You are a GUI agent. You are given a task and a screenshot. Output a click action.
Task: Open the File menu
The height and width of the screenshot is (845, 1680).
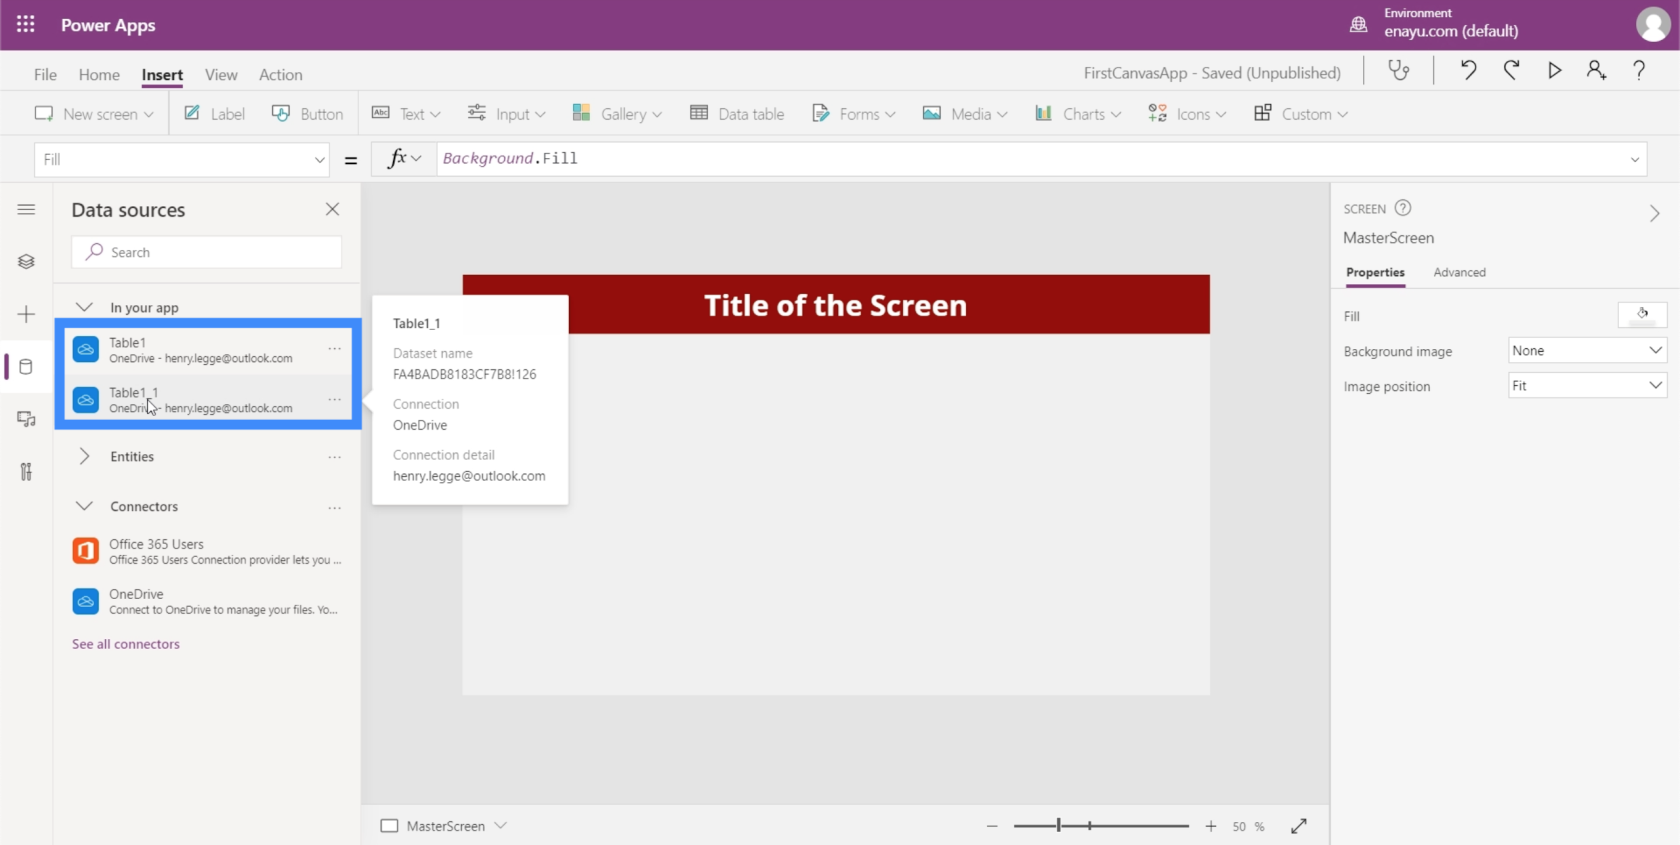(x=45, y=74)
